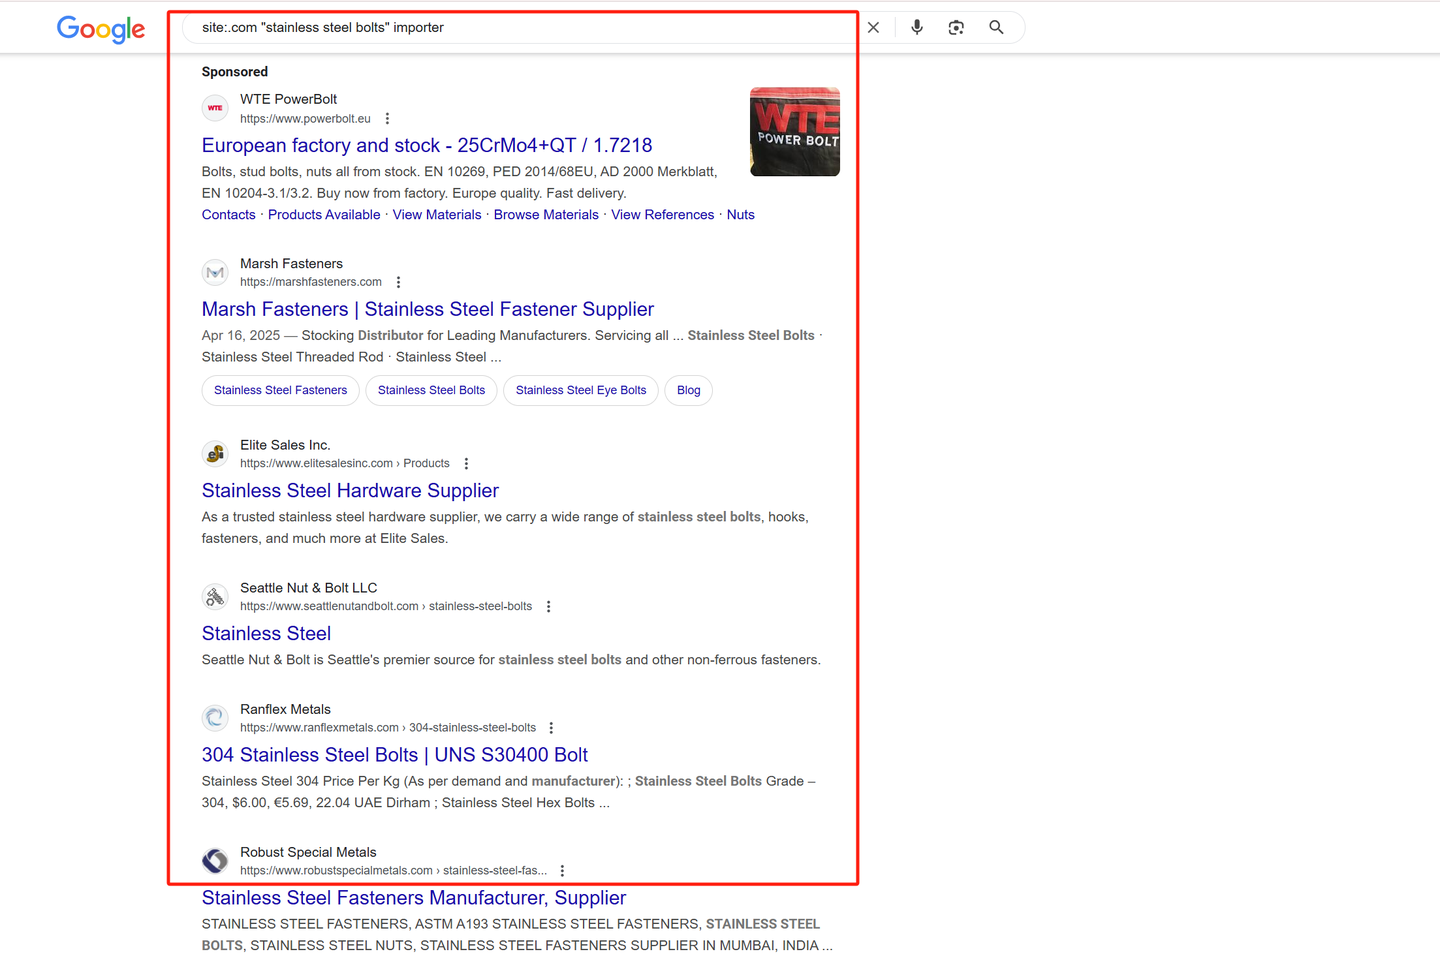Image resolution: width=1440 pixels, height=956 pixels.
Task: Open the Nuts sitelink
Action: pos(741,215)
